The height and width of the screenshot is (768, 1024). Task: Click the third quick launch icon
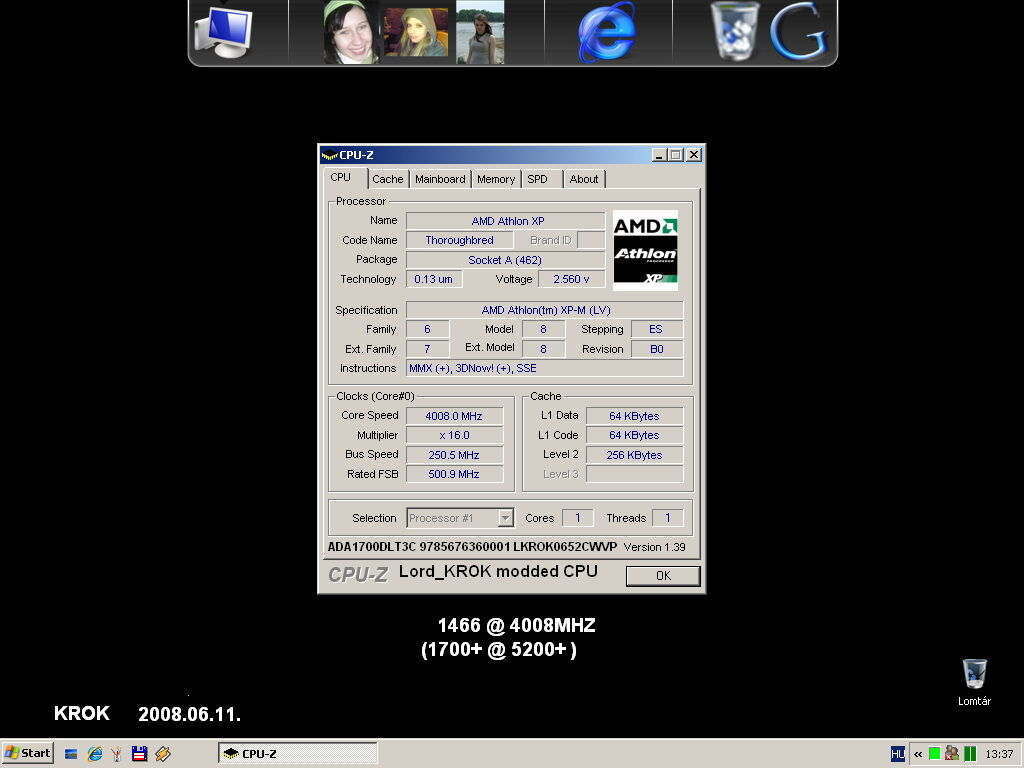(x=117, y=754)
